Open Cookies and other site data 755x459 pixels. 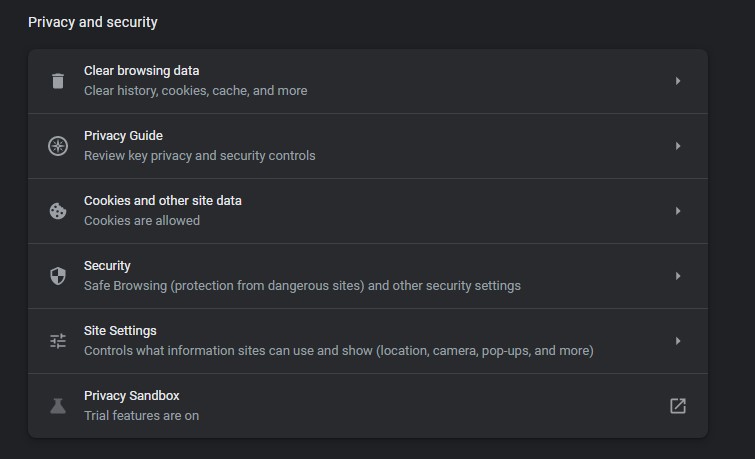(x=368, y=211)
